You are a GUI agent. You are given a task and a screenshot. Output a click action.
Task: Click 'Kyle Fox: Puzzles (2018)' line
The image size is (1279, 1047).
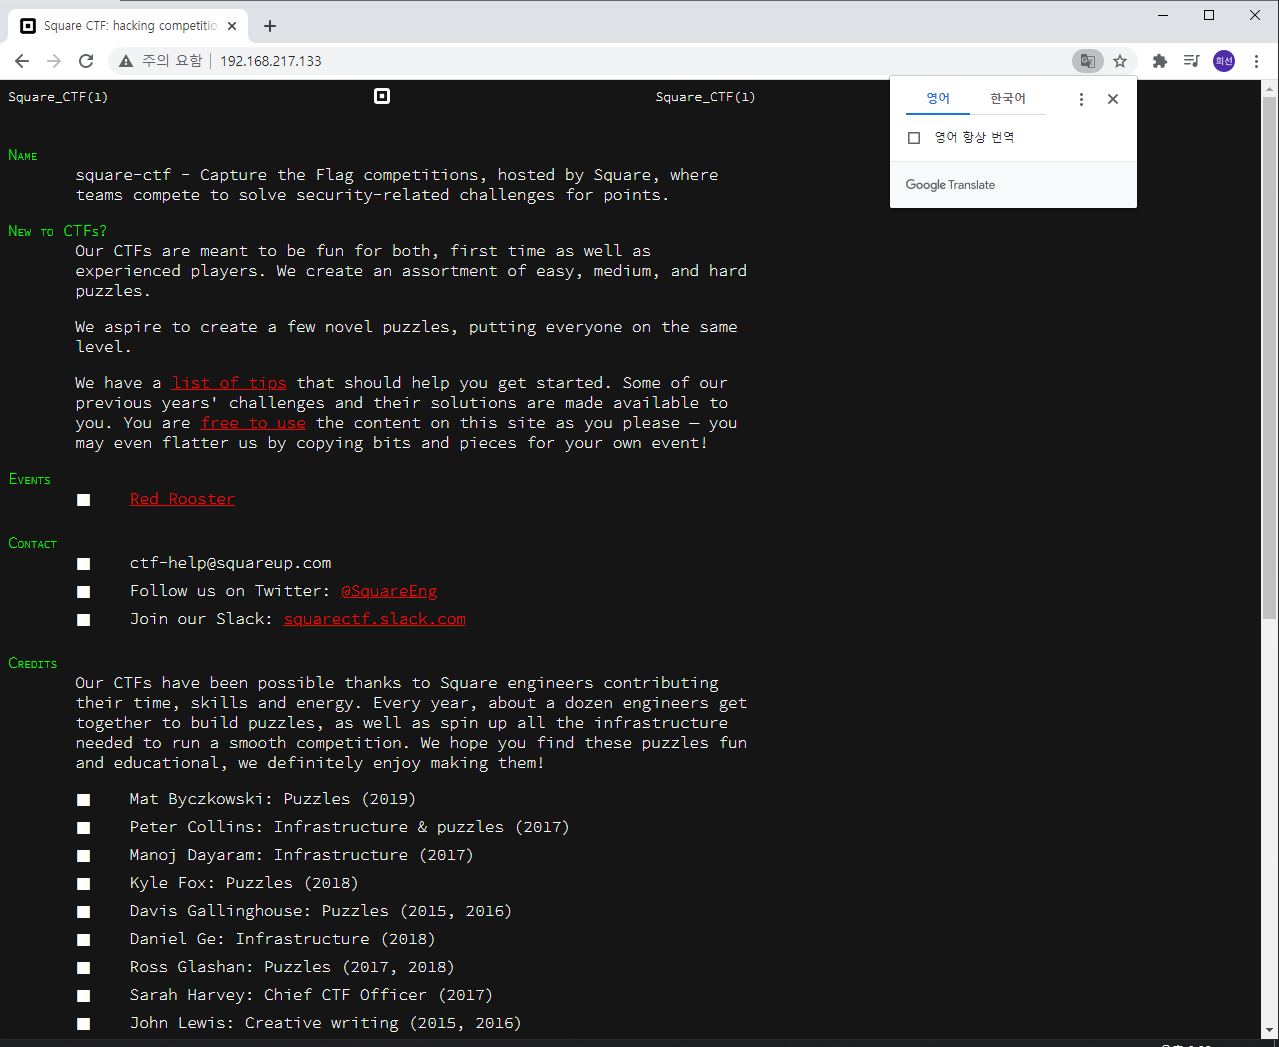click(244, 883)
